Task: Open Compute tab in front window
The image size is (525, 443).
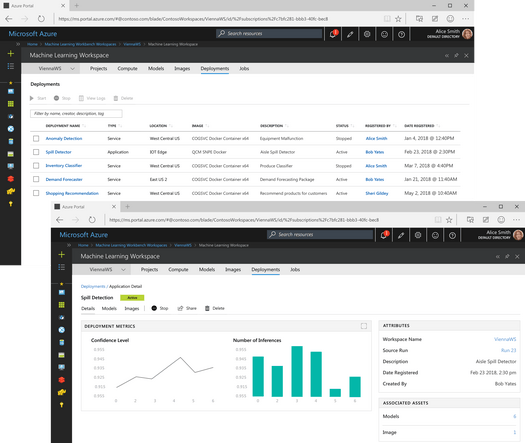Action: coord(178,270)
